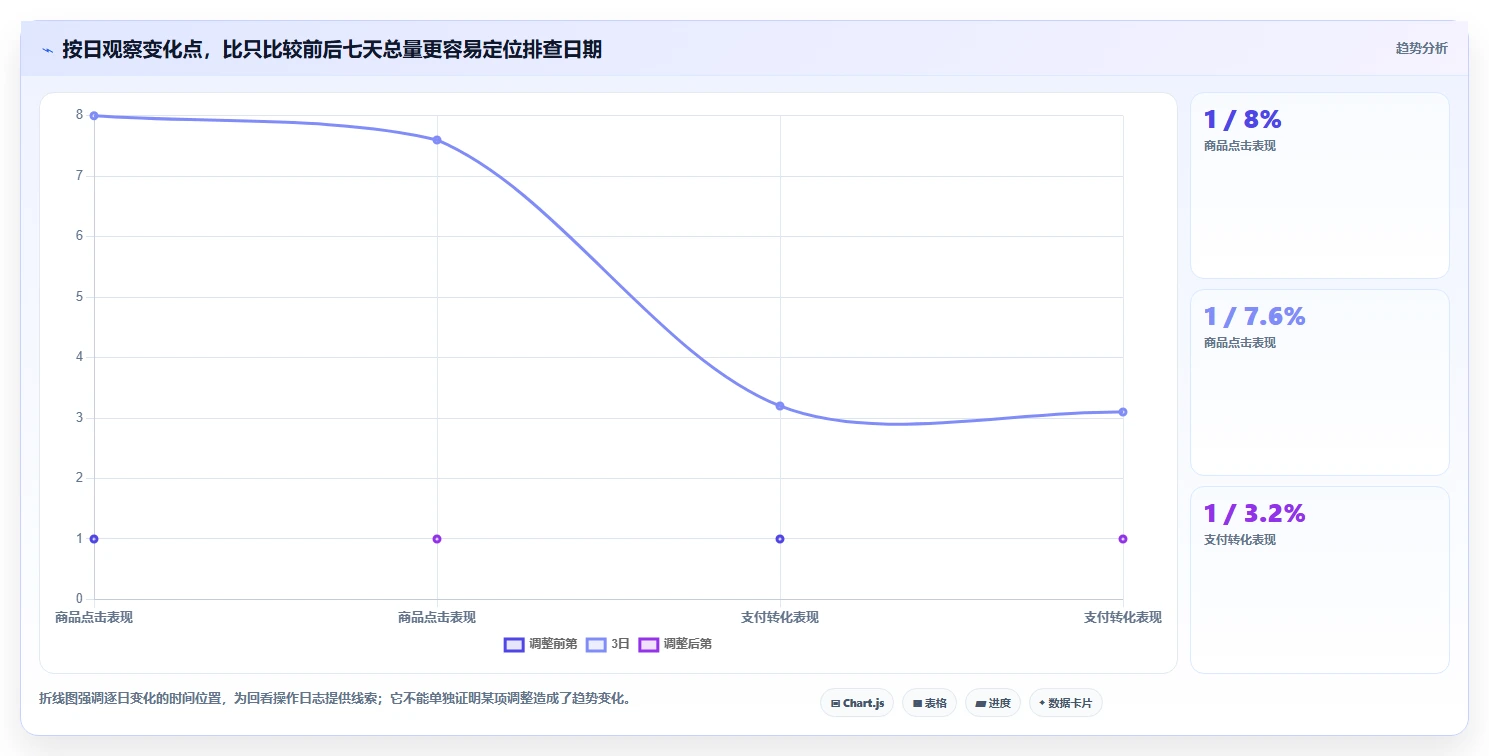Click the 表格 chip
The image size is (1489, 756).
coord(929,703)
